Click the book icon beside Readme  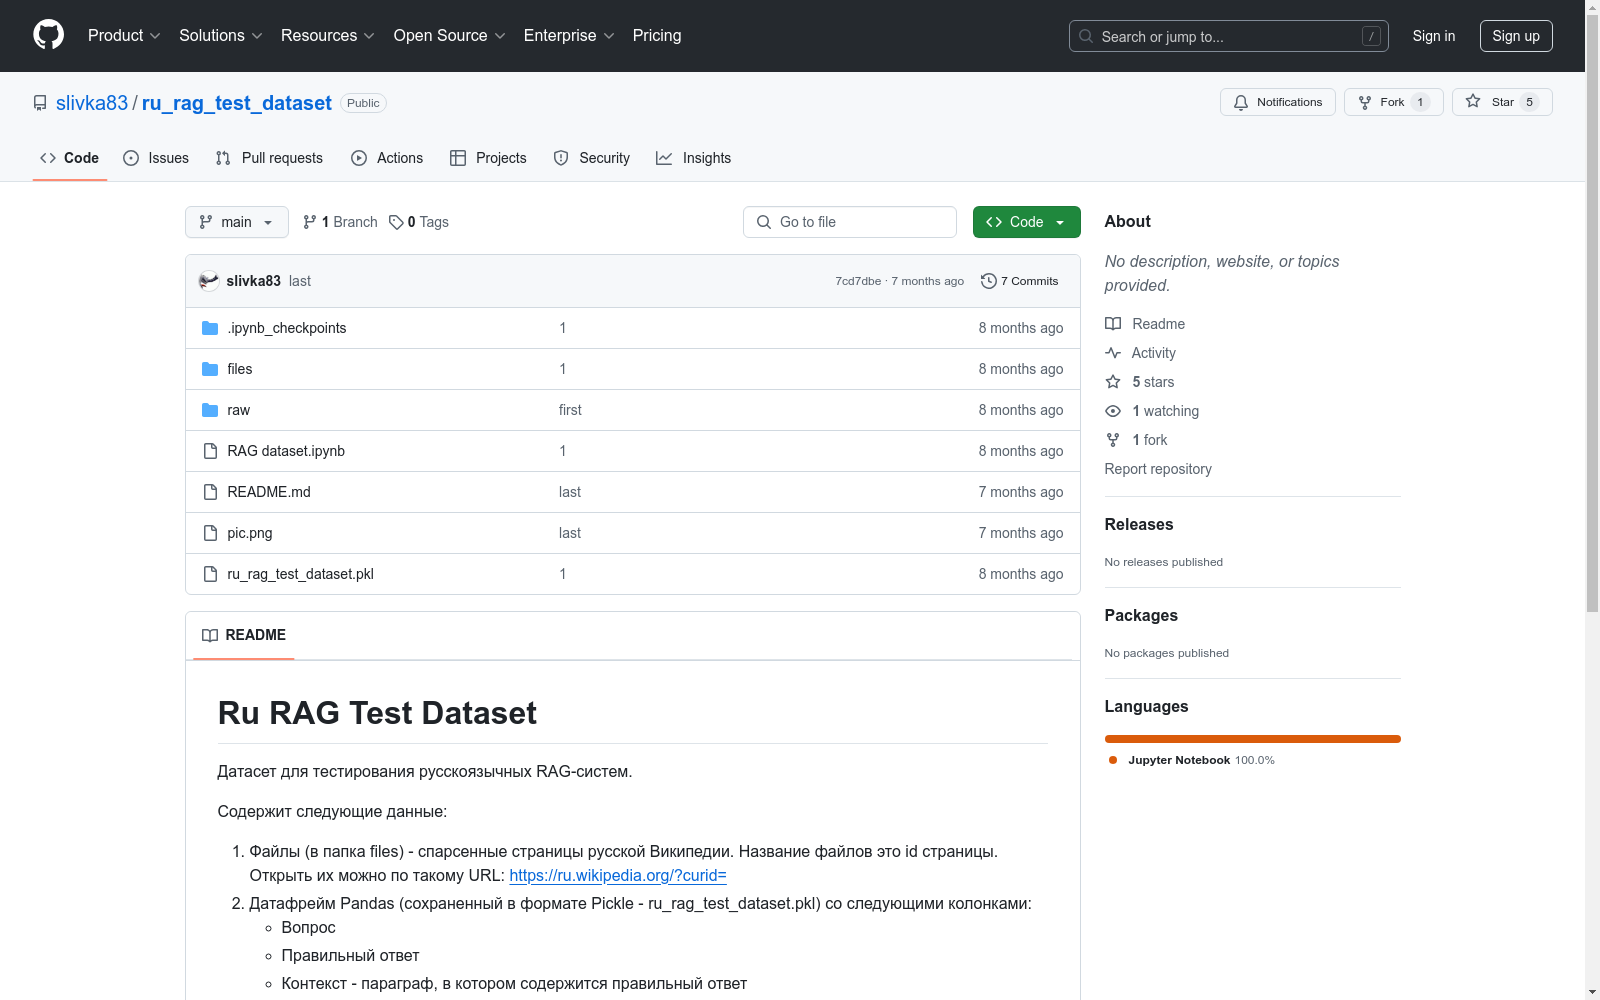click(x=1113, y=324)
